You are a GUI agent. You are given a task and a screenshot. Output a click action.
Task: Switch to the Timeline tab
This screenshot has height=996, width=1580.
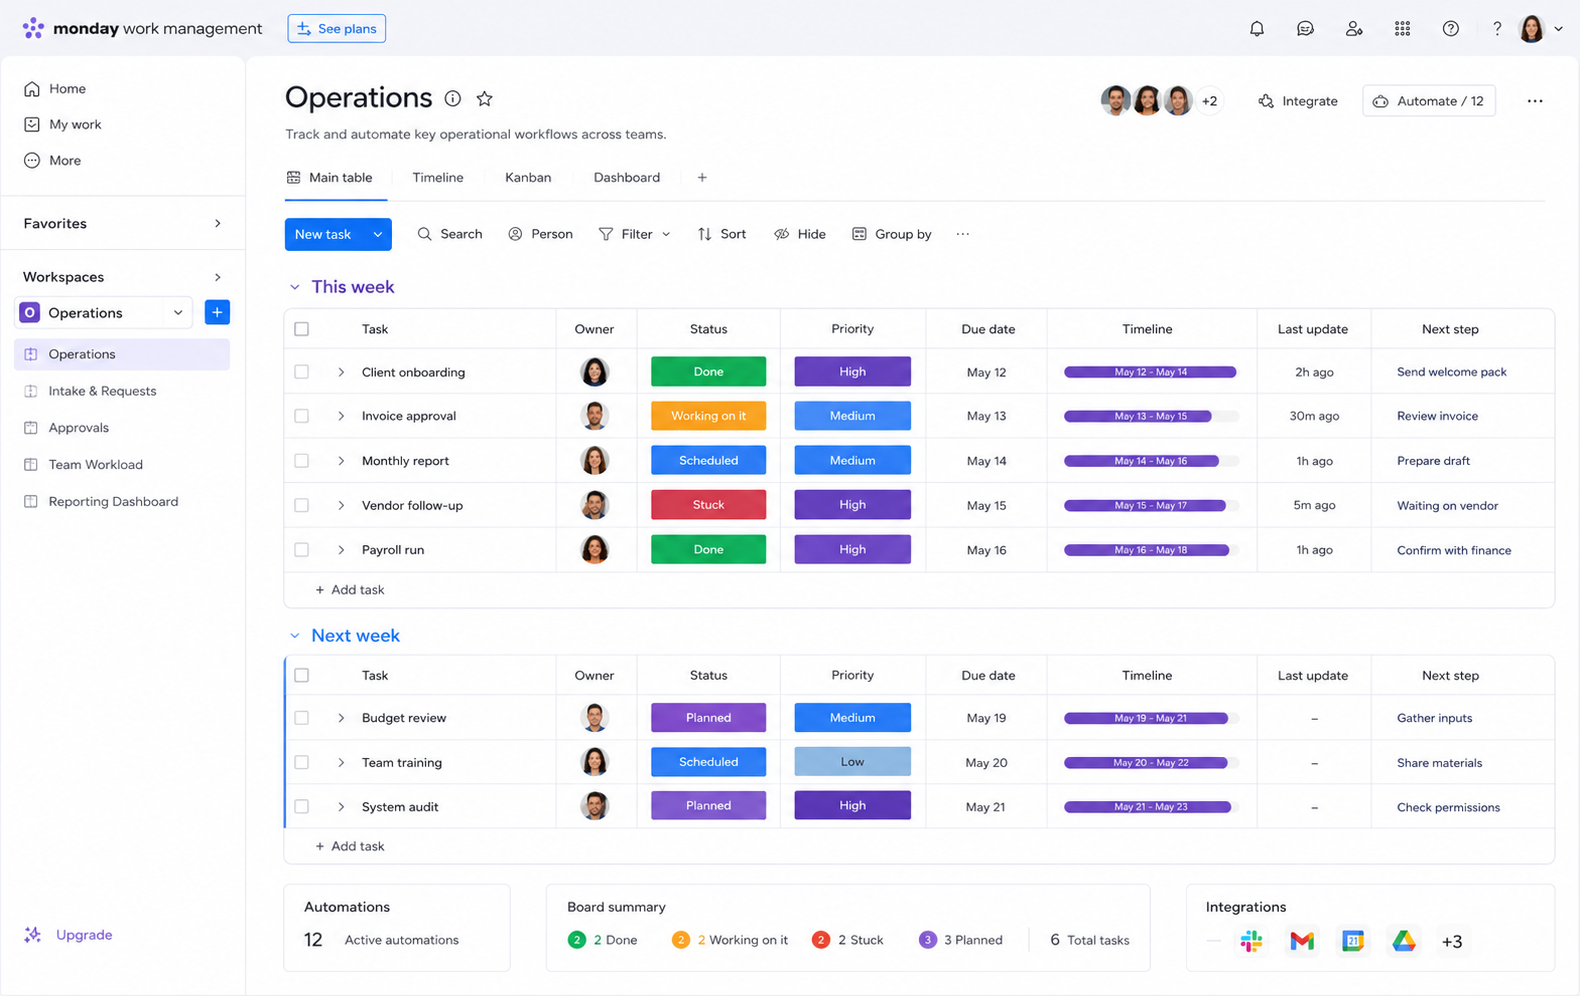pyautogui.click(x=438, y=177)
